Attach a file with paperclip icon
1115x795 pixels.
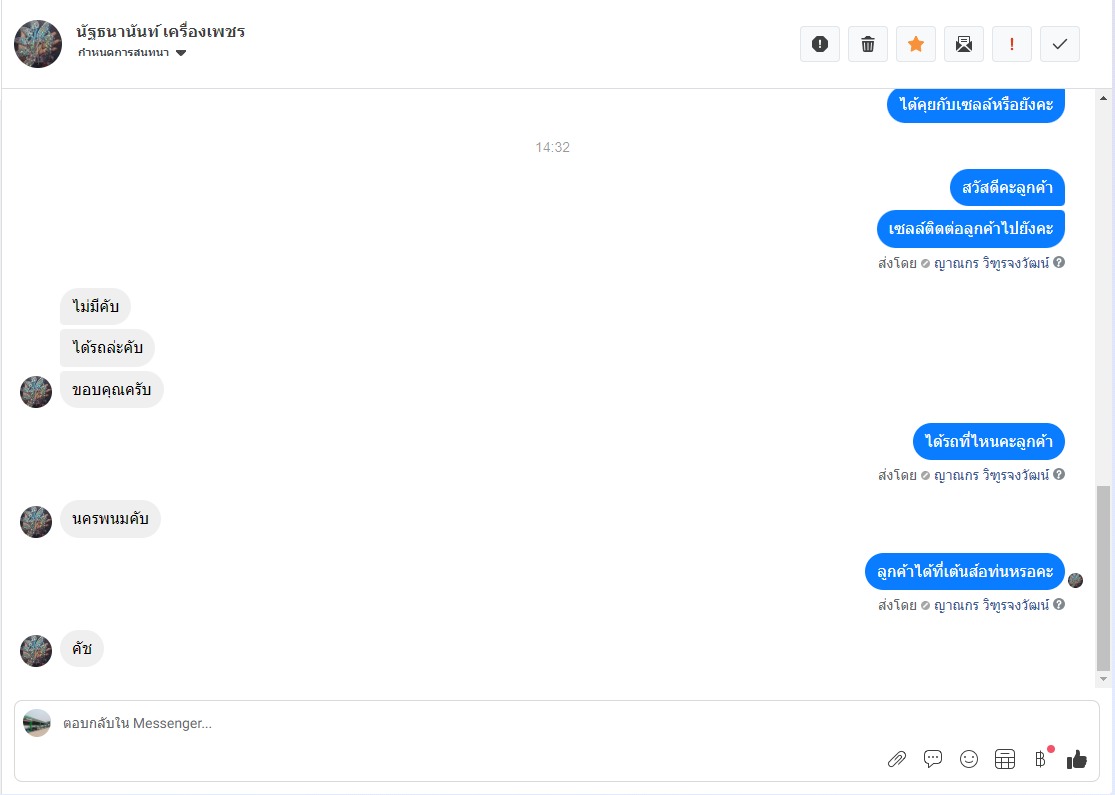tap(897, 759)
